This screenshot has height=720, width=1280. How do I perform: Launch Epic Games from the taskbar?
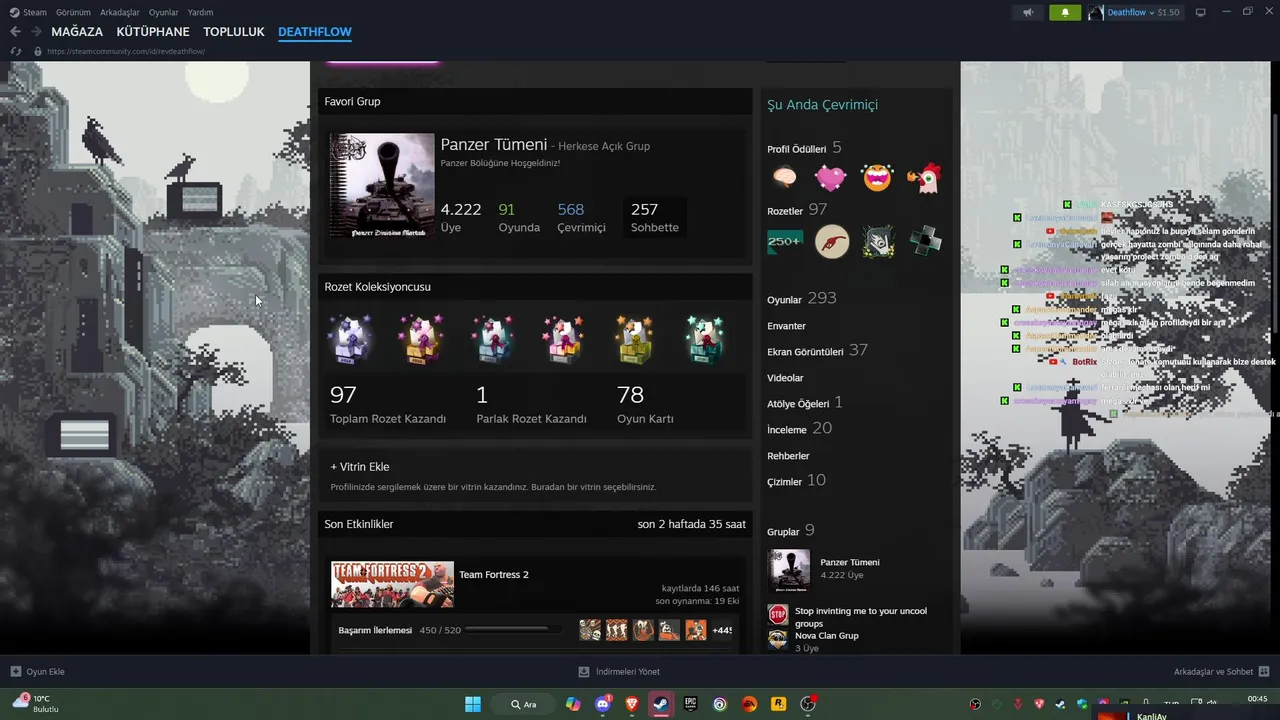tap(690, 704)
